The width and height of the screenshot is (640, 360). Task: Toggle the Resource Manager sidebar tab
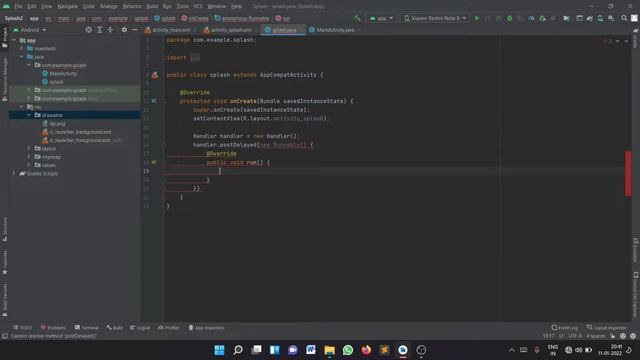tap(4, 79)
